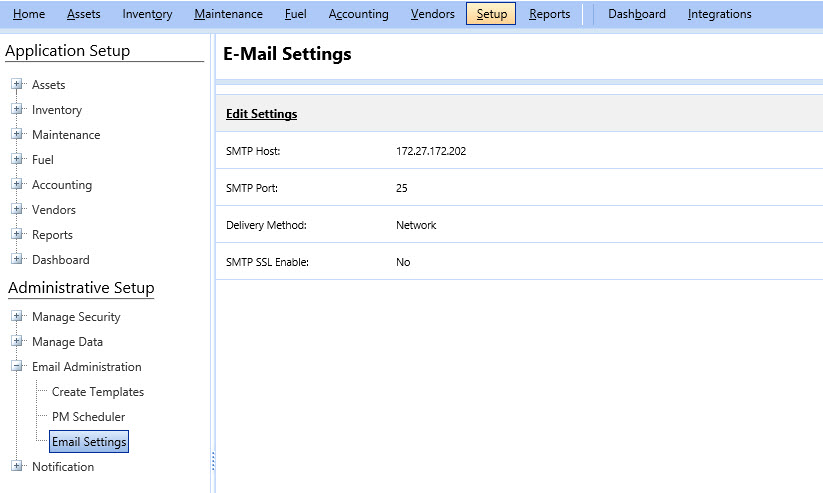The height and width of the screenshot is (493, 823).
Task: Click the vertical panel splitter handle
Action: [x=213, y=461]
